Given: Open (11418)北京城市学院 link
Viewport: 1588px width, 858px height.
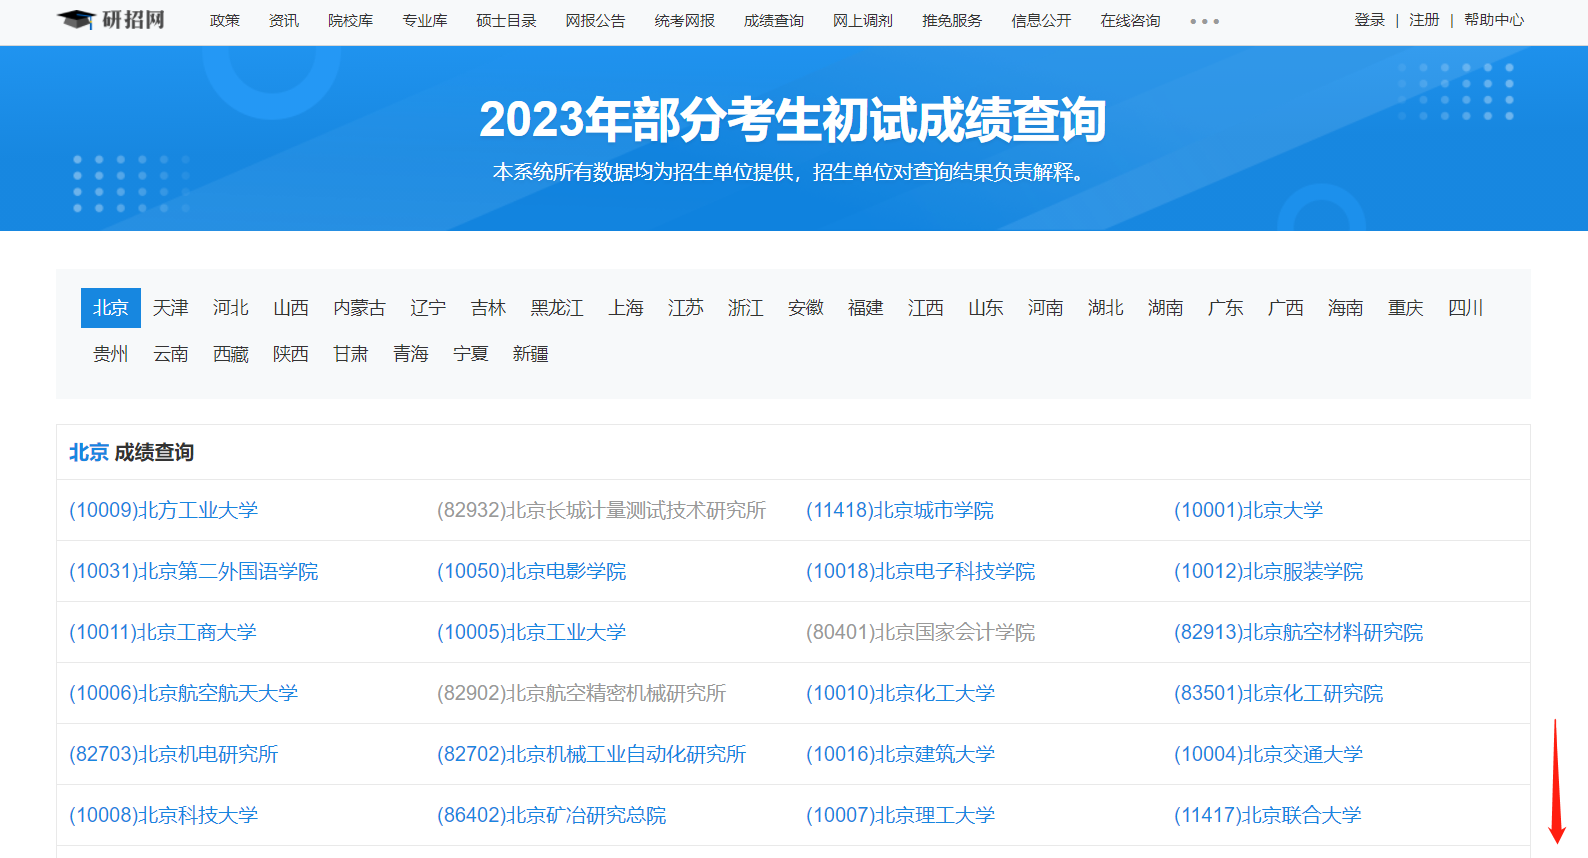Looking at the screenshot, I should (900, 510).
